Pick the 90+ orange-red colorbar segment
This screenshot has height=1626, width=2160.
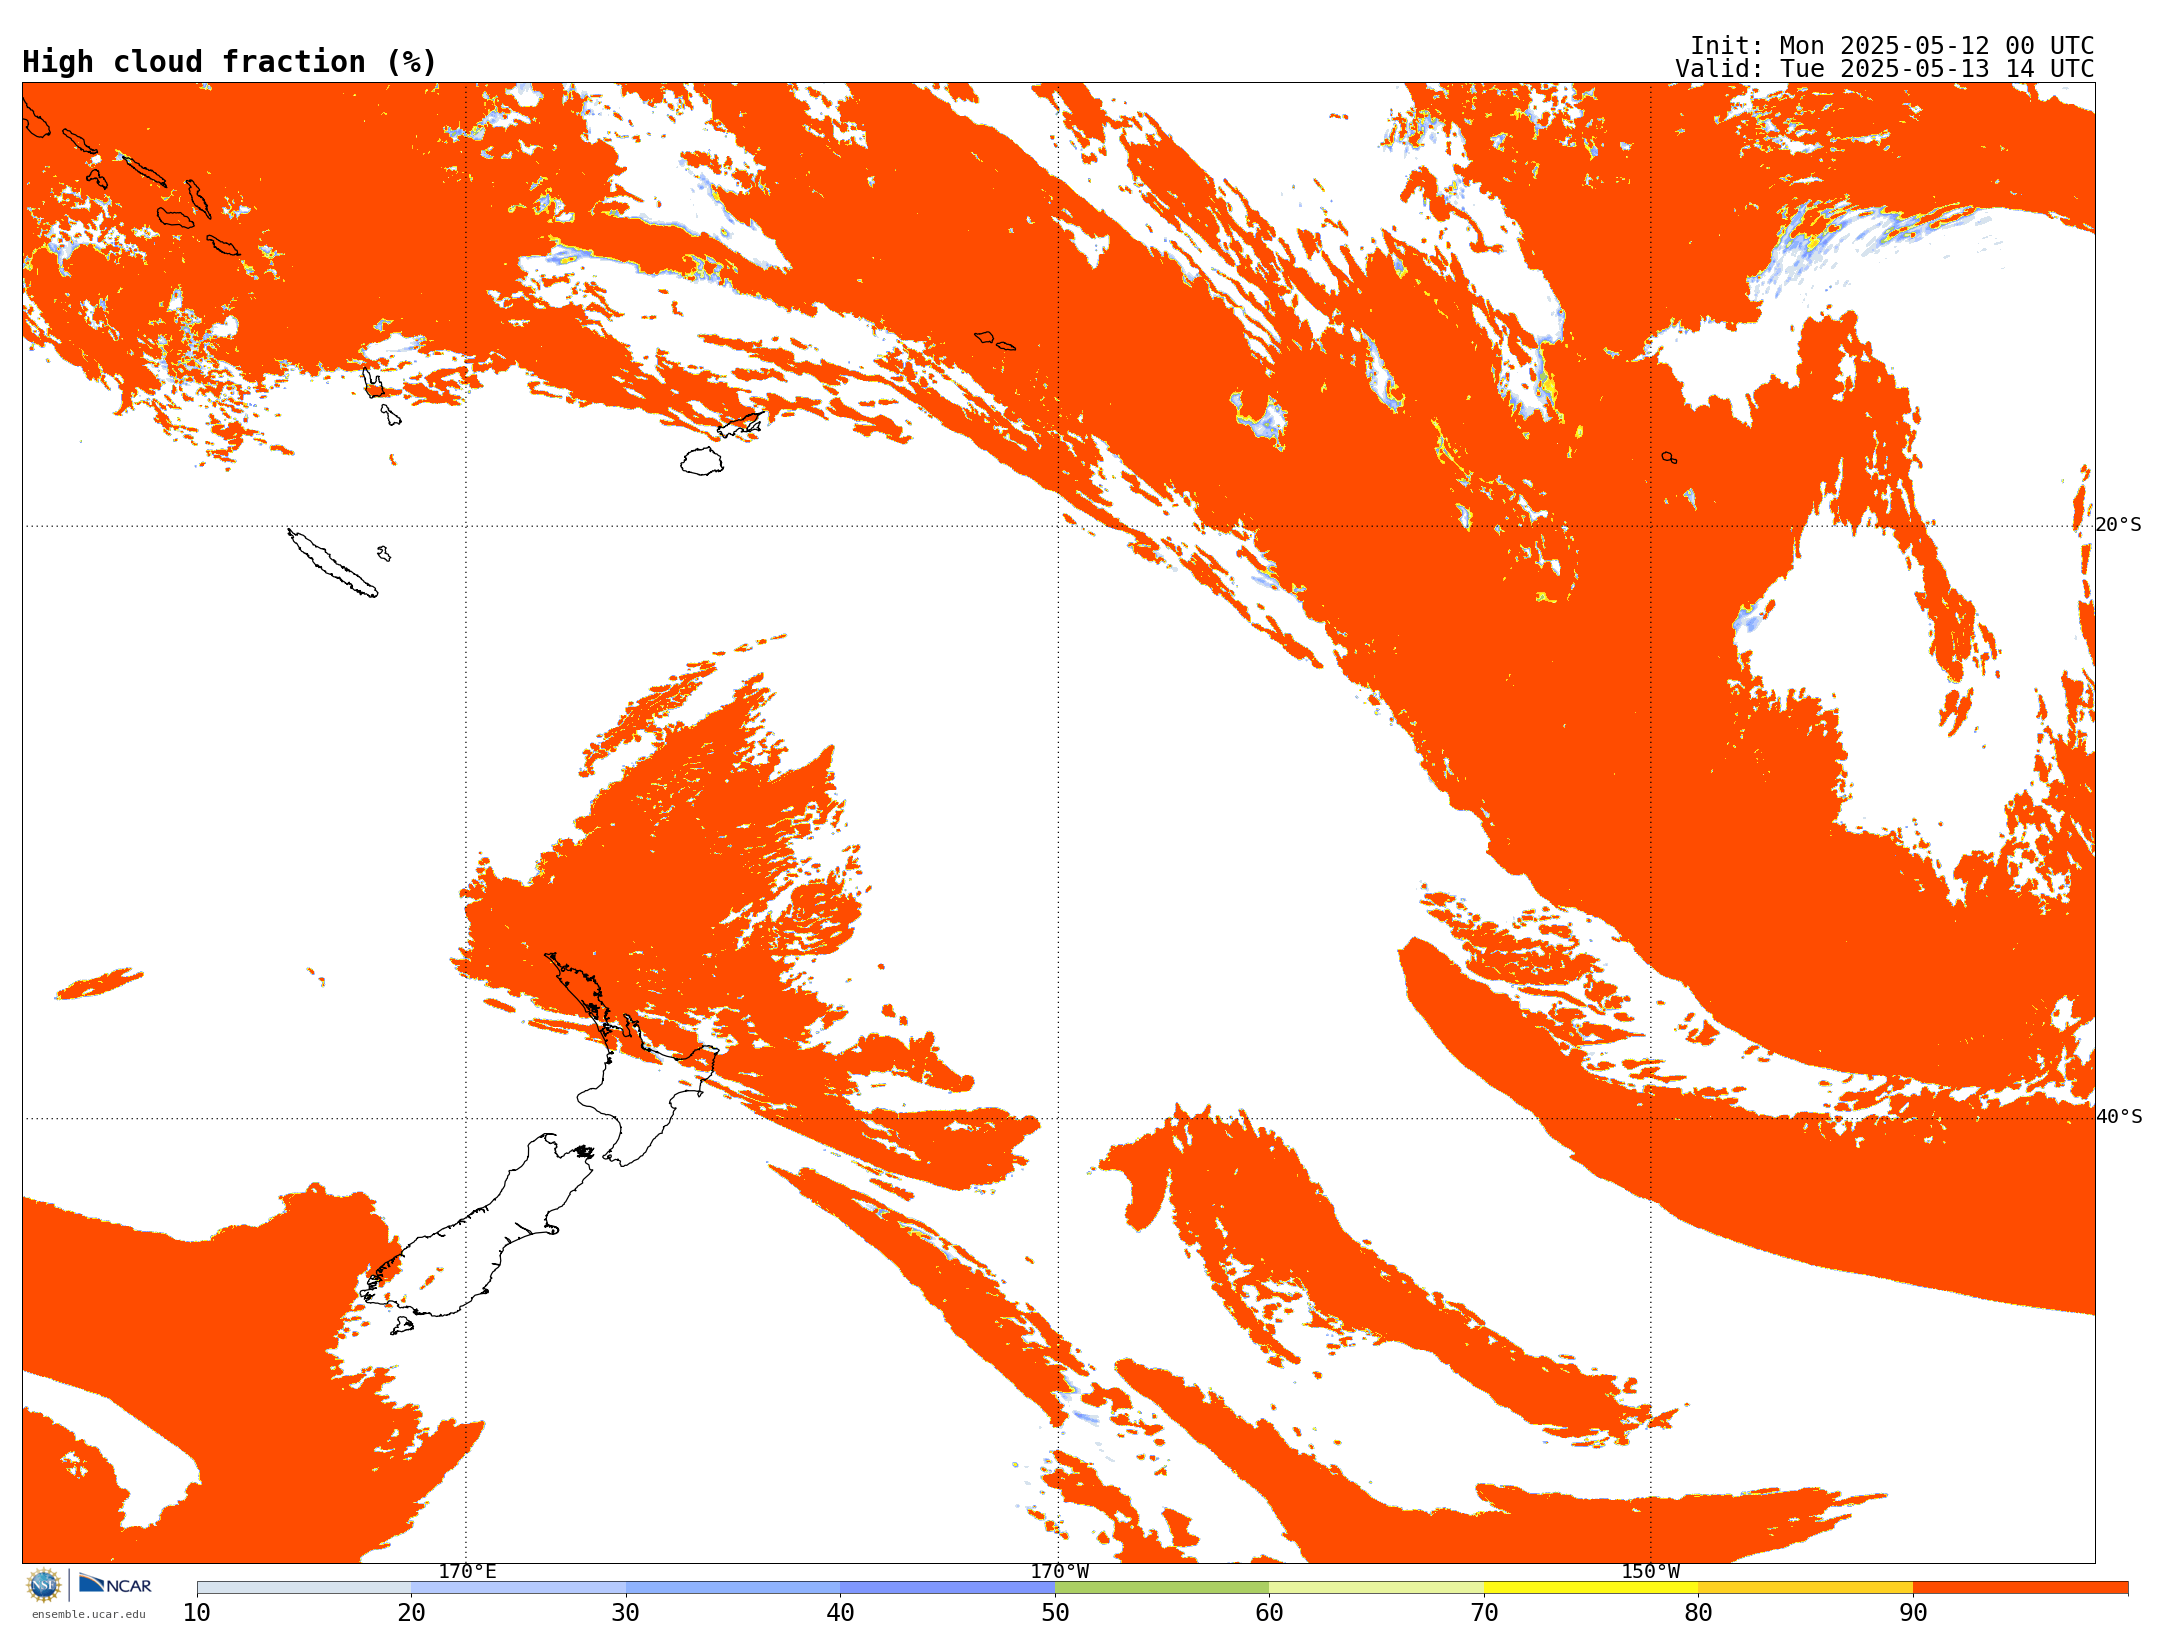[x=2020, y=1588]
